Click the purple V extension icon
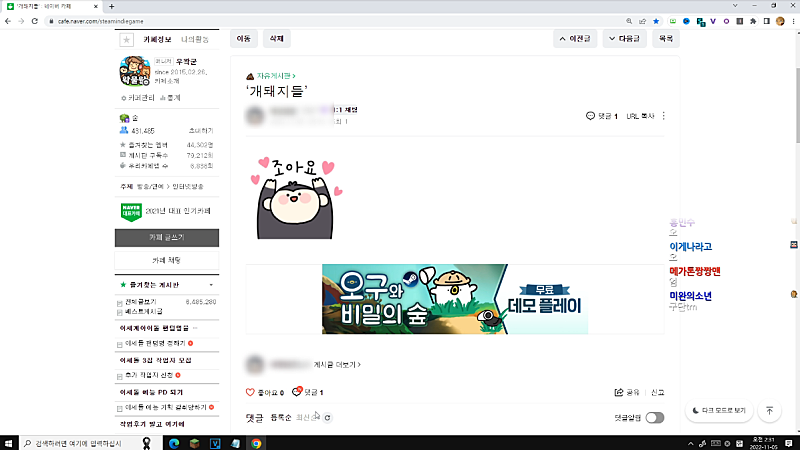The width and height of the screenshot is (800, 450). click(x=713, y=21)
